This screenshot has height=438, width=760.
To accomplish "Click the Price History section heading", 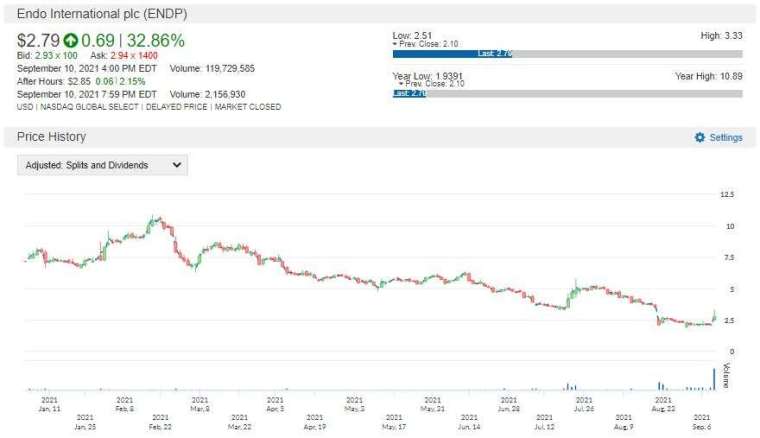I will click(51, 137).
